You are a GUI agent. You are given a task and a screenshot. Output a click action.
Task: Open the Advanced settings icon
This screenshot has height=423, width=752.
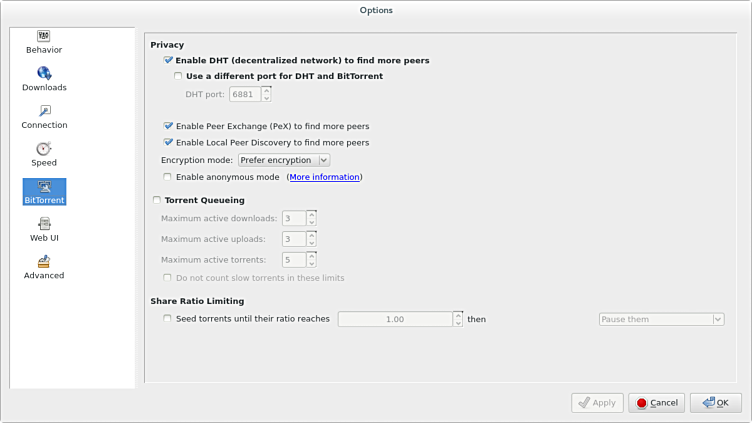click(x=44, y=263)
